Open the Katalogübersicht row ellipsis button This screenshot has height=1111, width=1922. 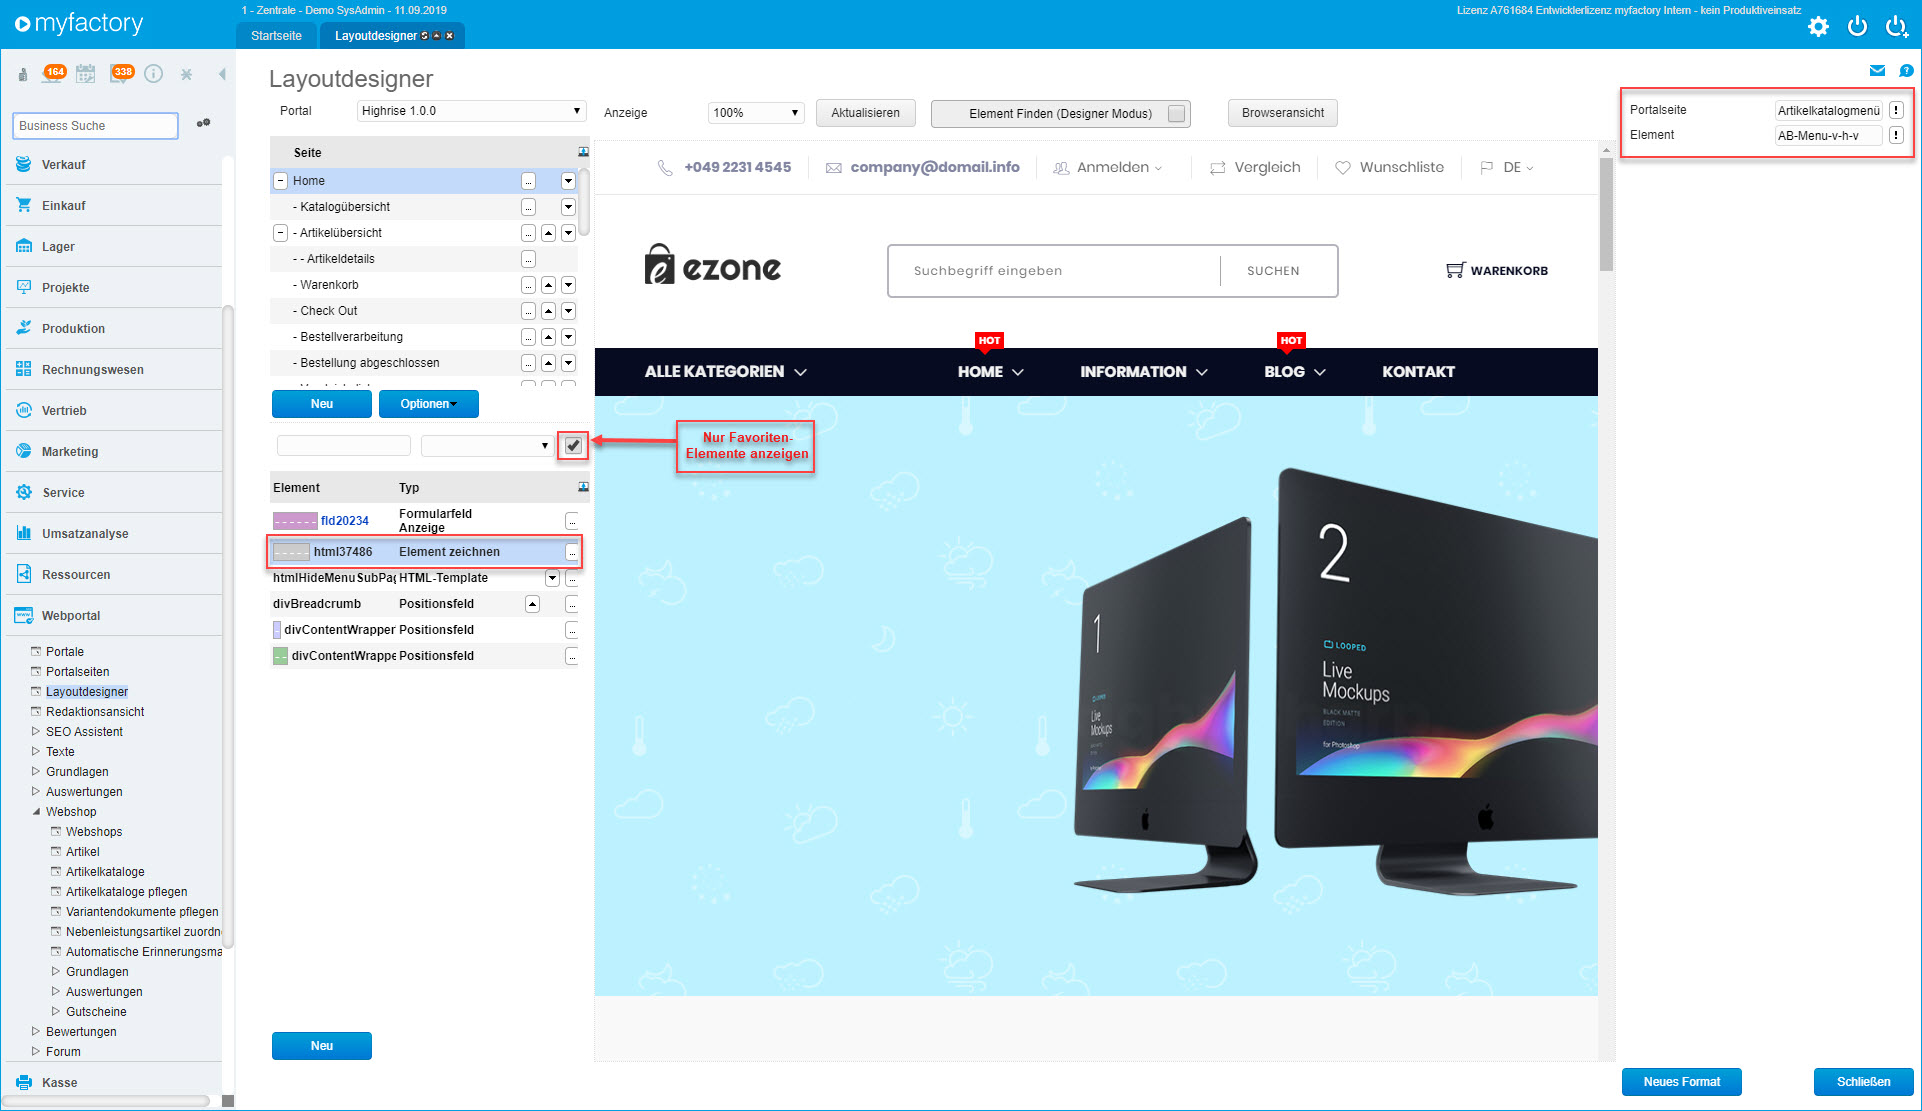(528, 207)
